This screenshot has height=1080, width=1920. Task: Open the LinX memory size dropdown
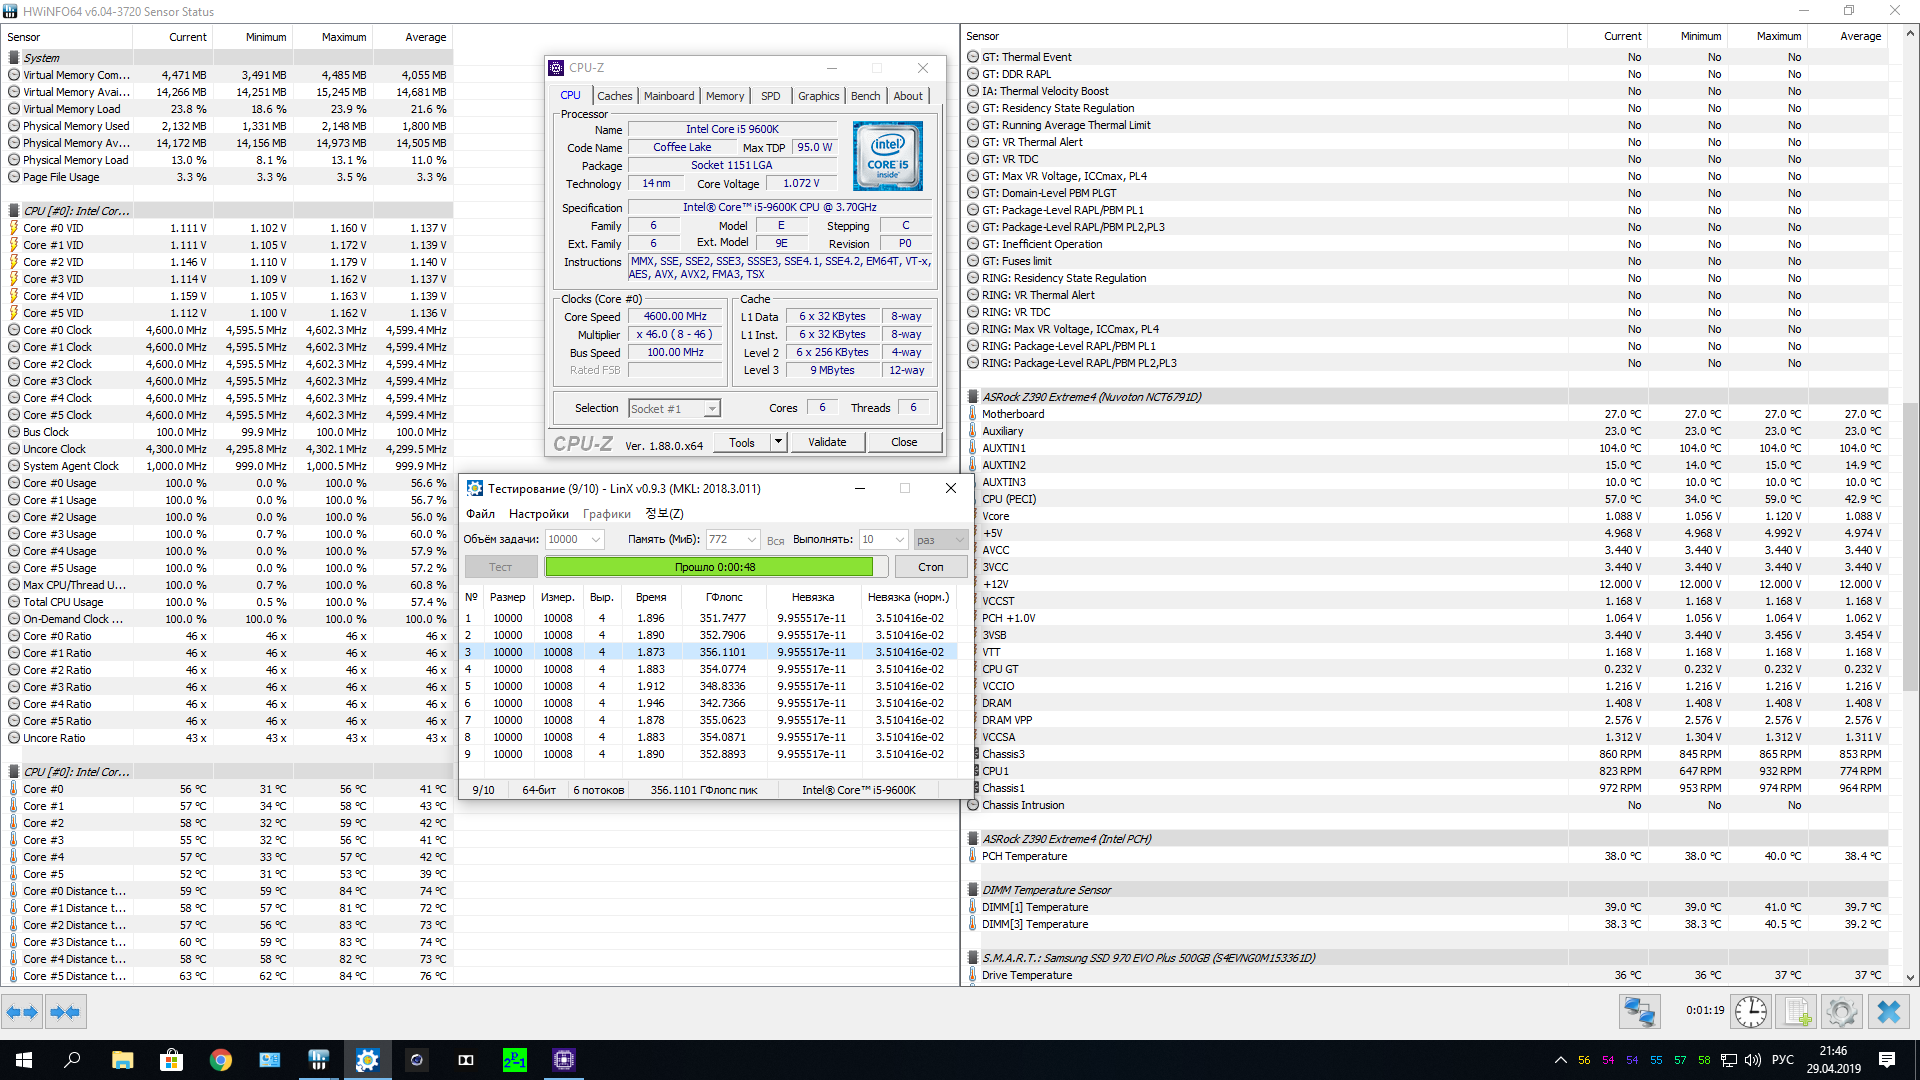pyautogui.click(x=752, y=540)
